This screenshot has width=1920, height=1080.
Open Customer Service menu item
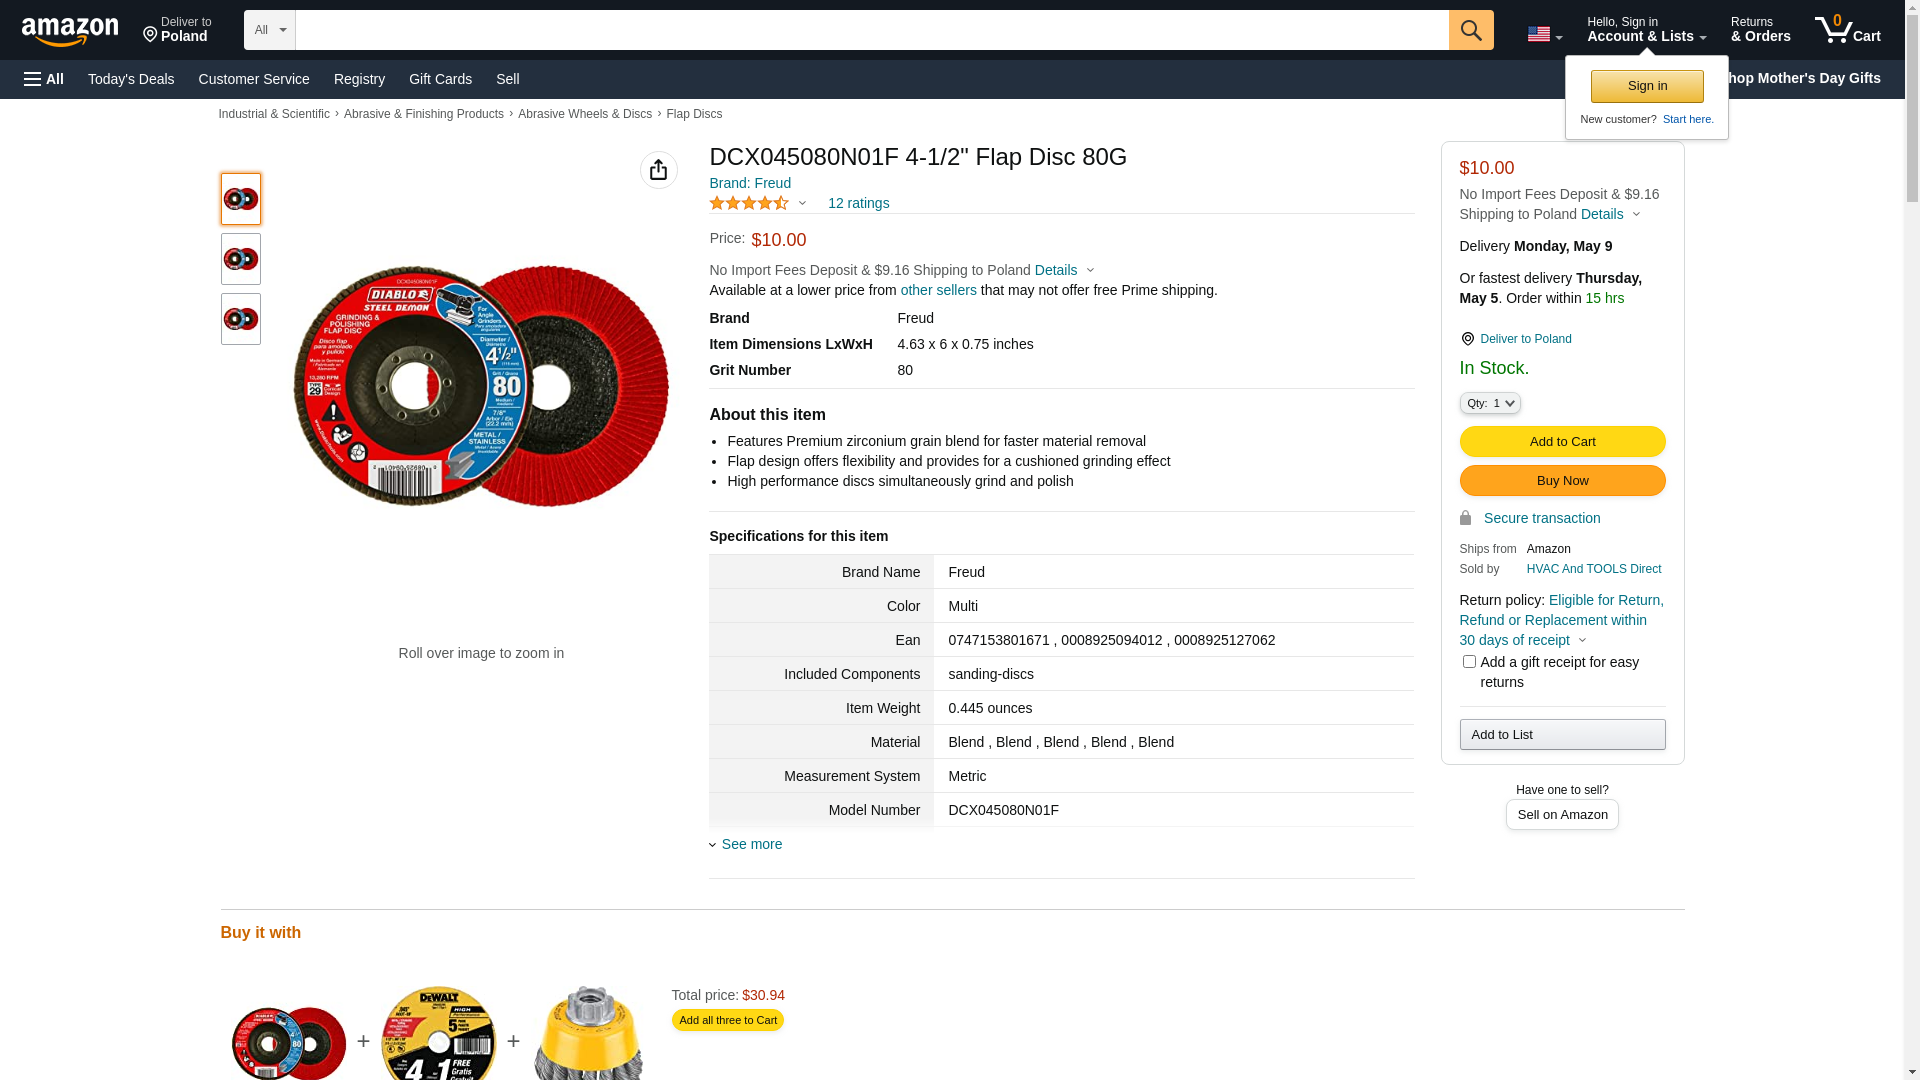click(254, 79)
